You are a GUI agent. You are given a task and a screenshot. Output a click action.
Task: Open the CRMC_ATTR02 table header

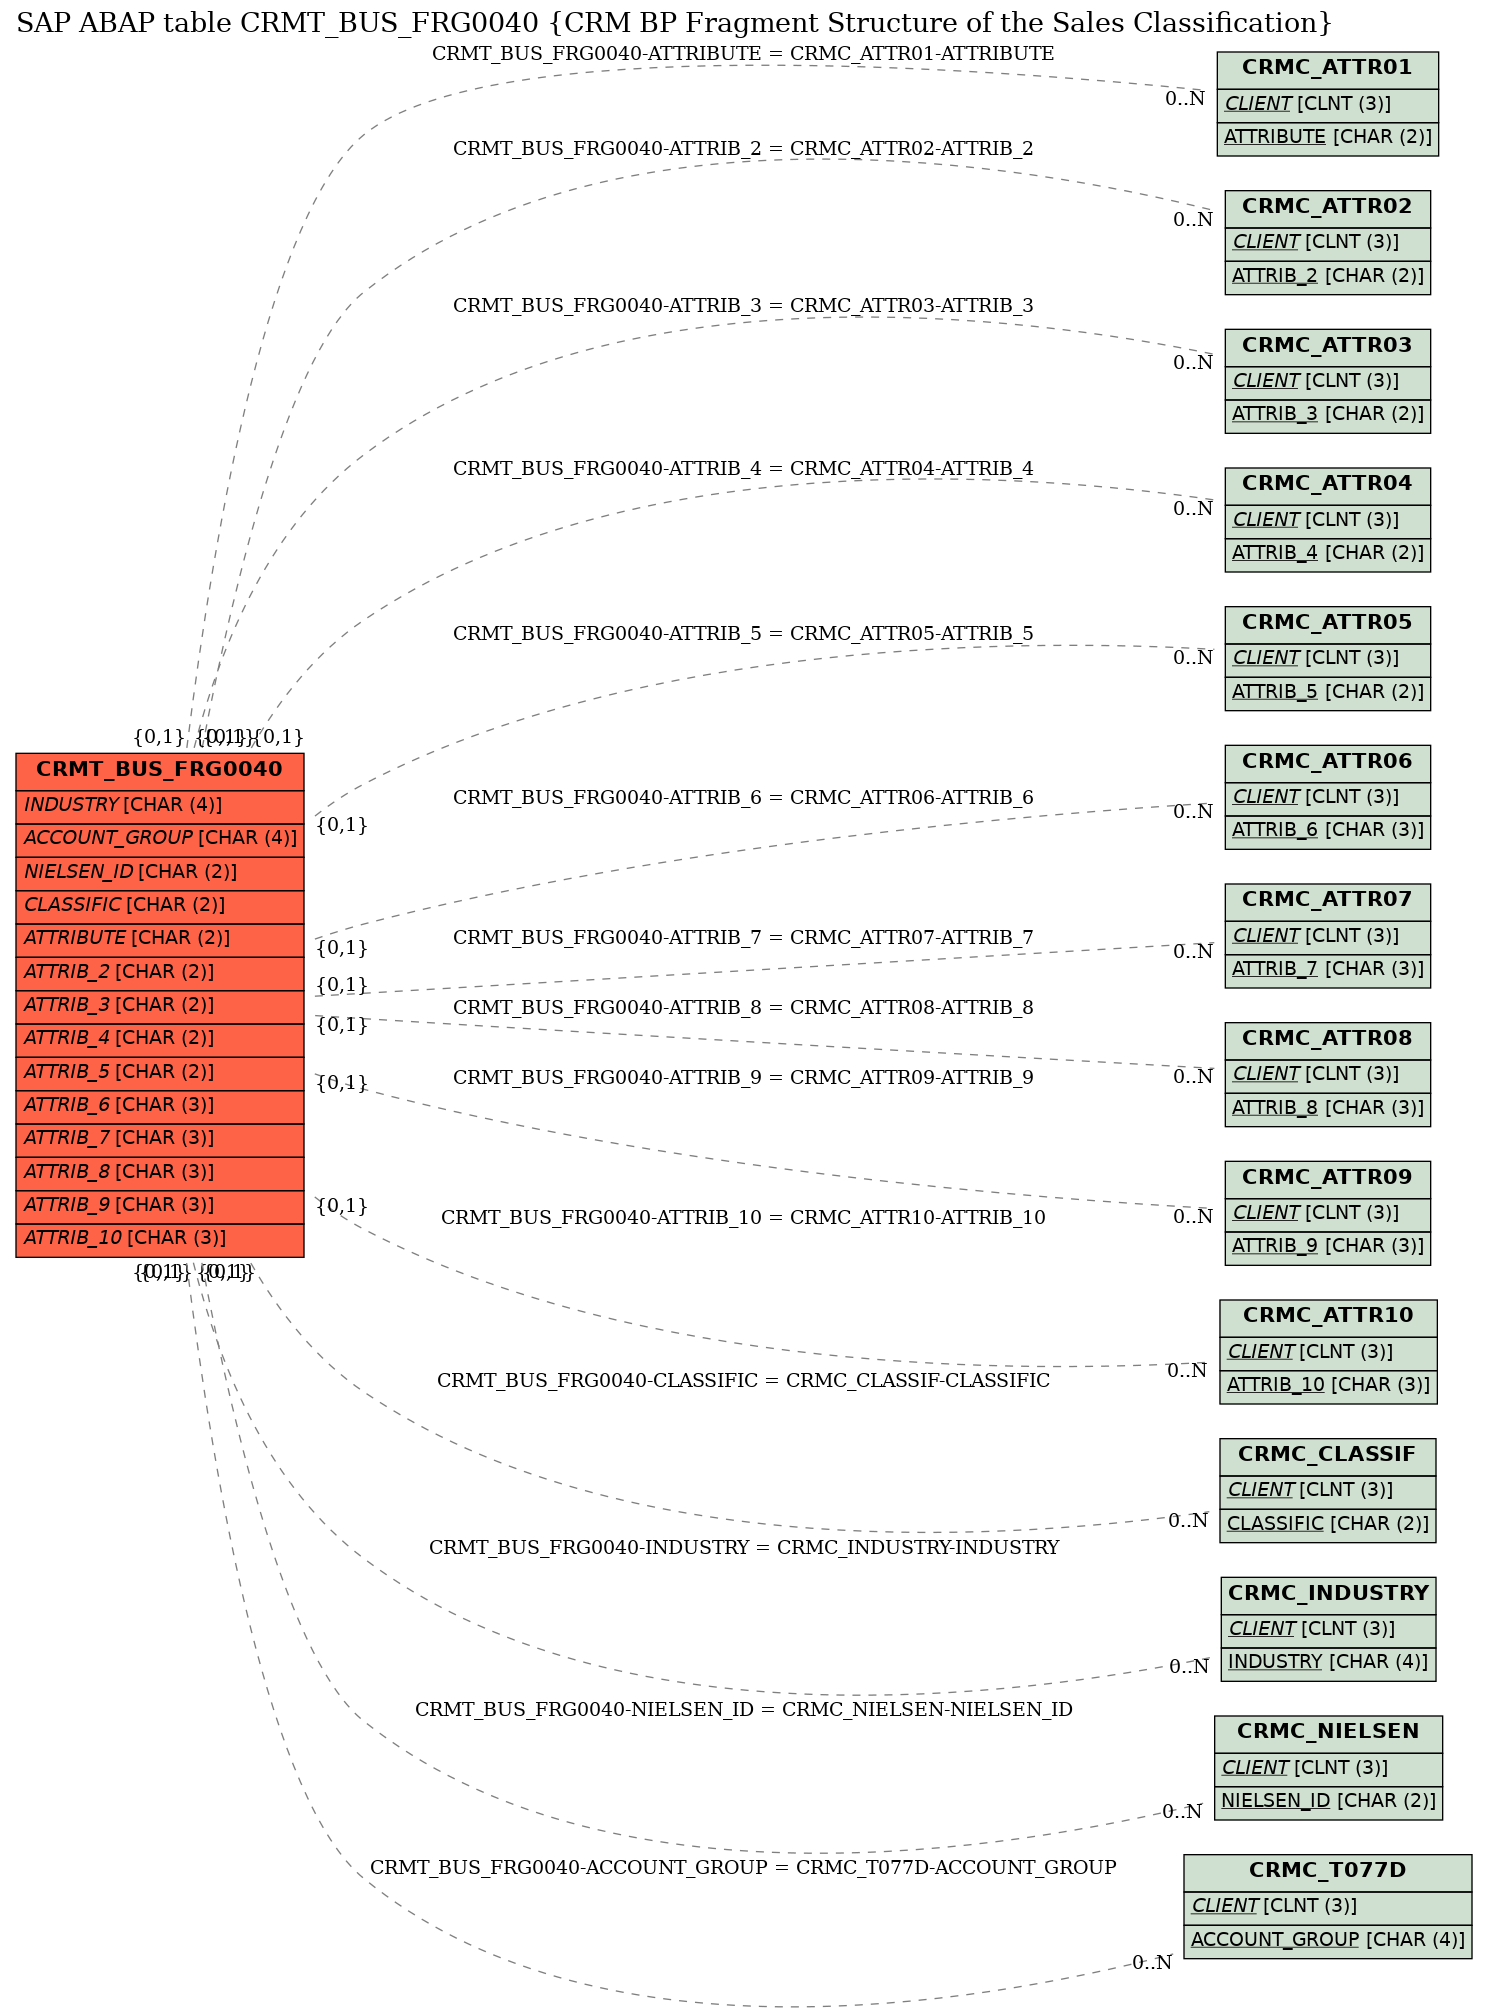coord(1327,208)
